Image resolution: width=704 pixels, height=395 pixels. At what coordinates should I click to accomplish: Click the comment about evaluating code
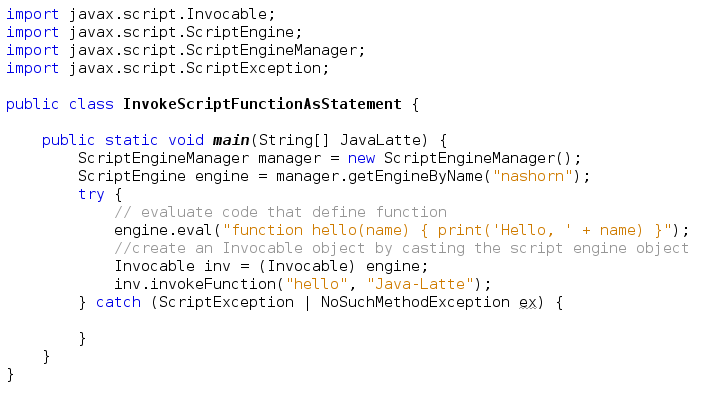(x=281, y=212)
